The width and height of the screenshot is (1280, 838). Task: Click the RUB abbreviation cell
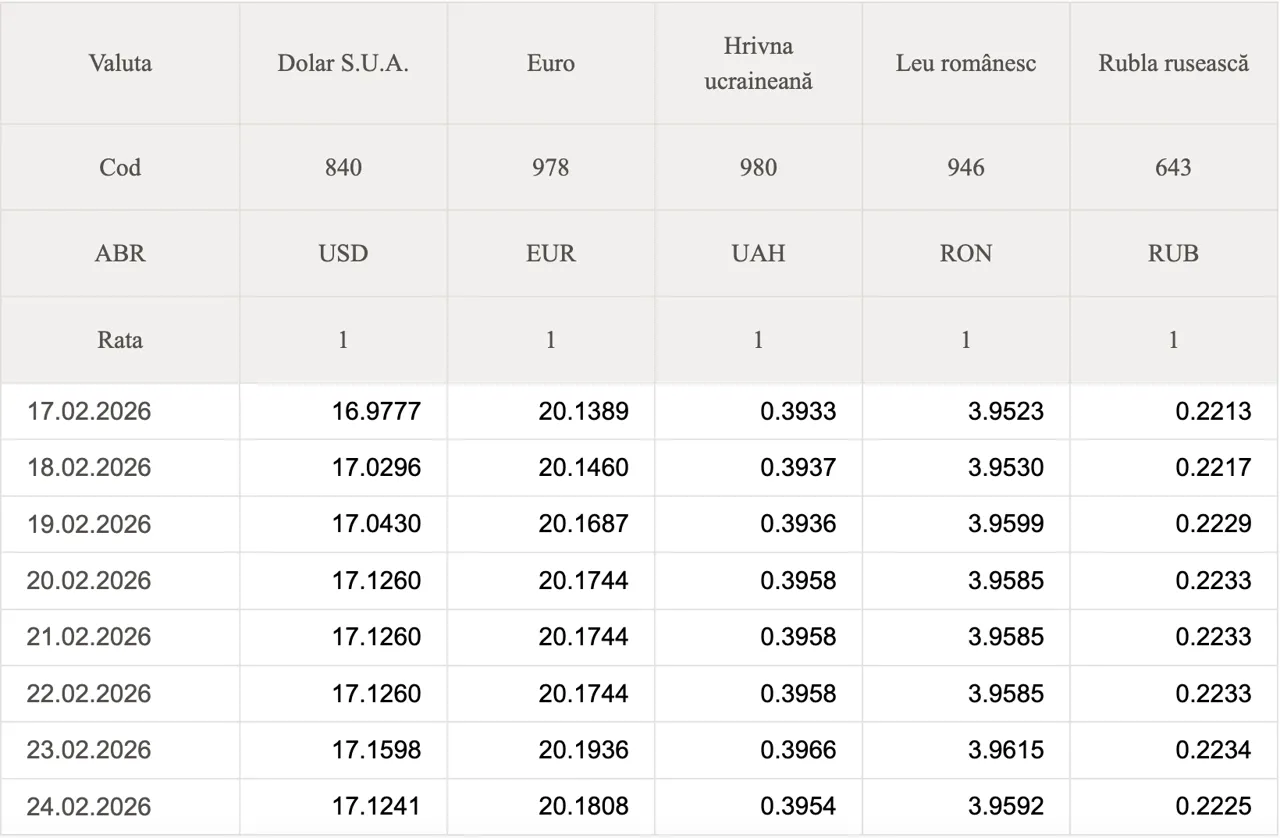point(1173,253)
